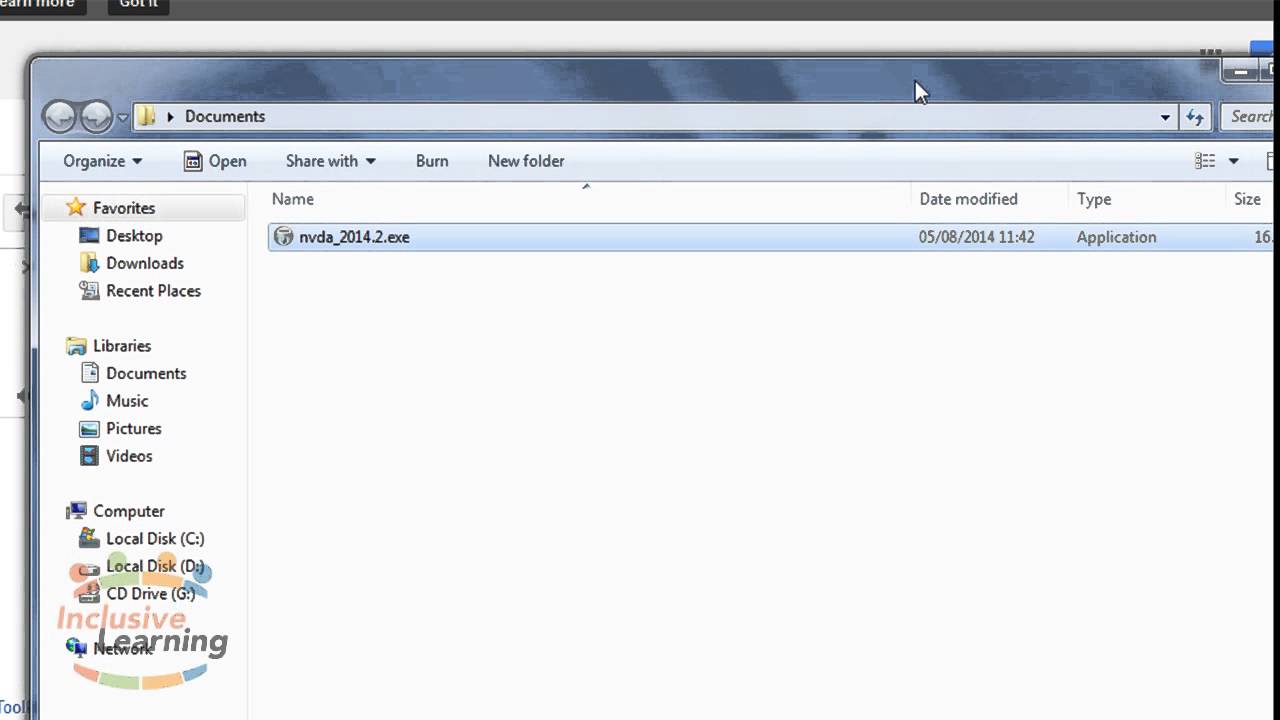Open the Documents library

(146, 373)
